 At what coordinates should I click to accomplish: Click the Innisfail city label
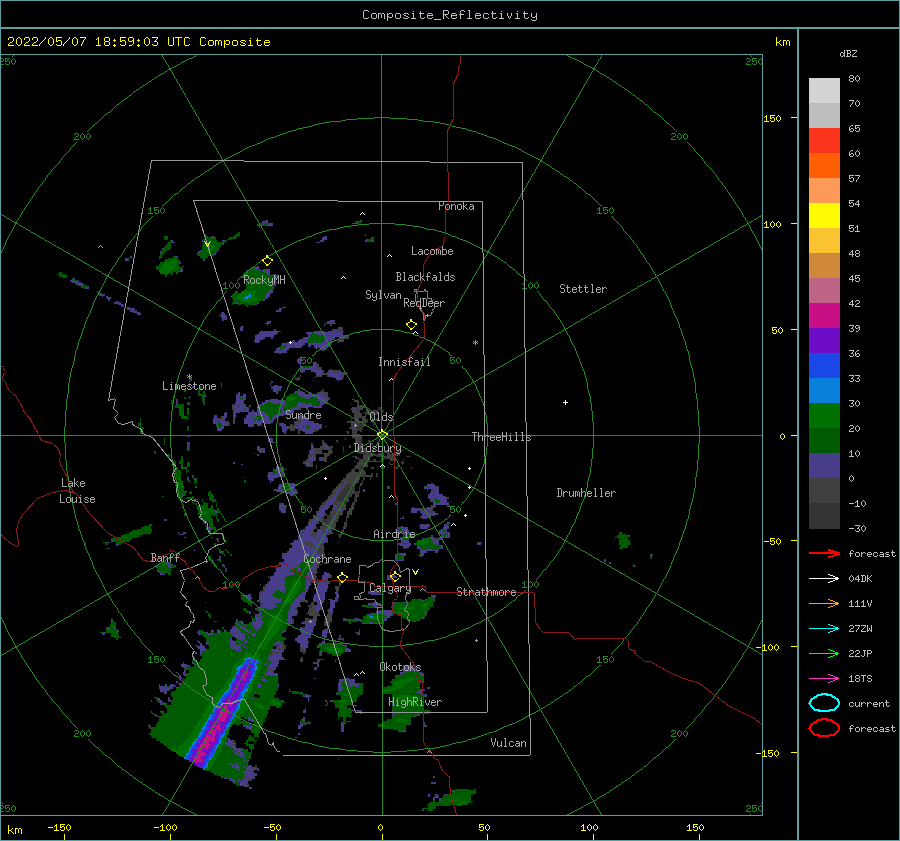[404, 362]
